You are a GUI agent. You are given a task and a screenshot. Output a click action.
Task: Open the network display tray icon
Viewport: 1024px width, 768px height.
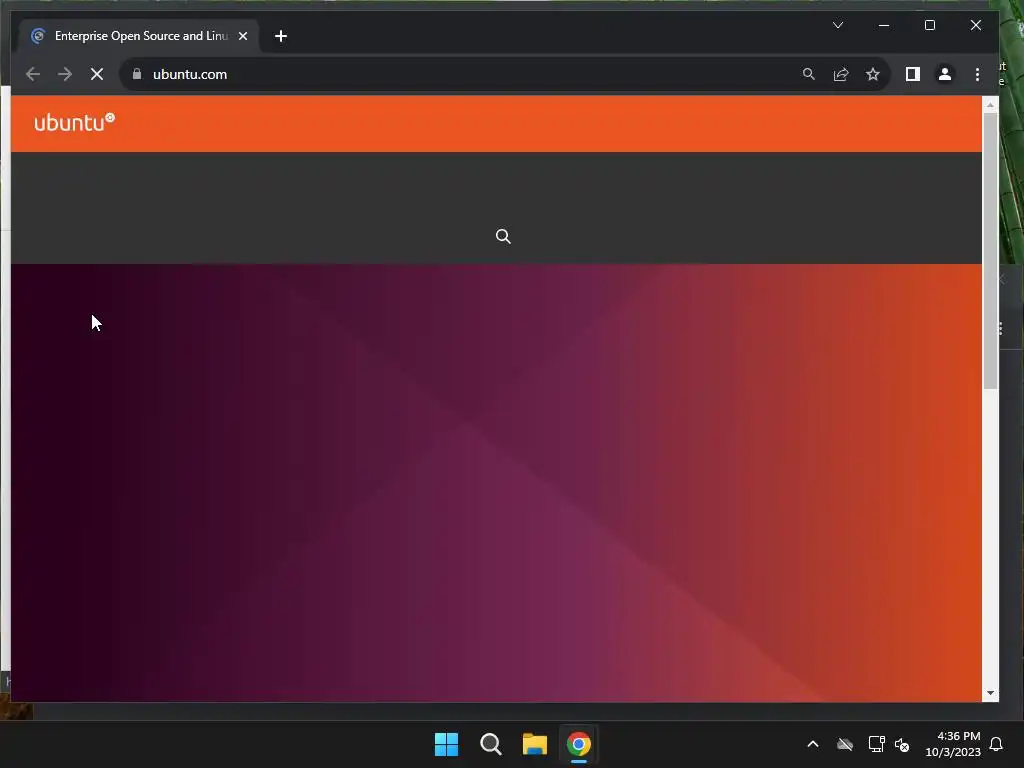pos(876,744)
